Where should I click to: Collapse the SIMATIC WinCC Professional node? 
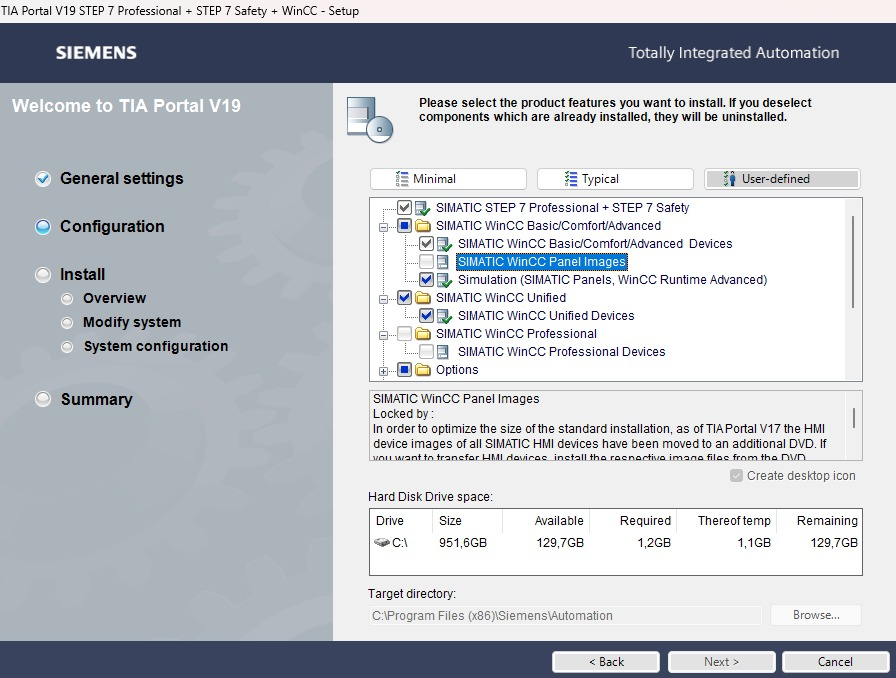point(383,334)
